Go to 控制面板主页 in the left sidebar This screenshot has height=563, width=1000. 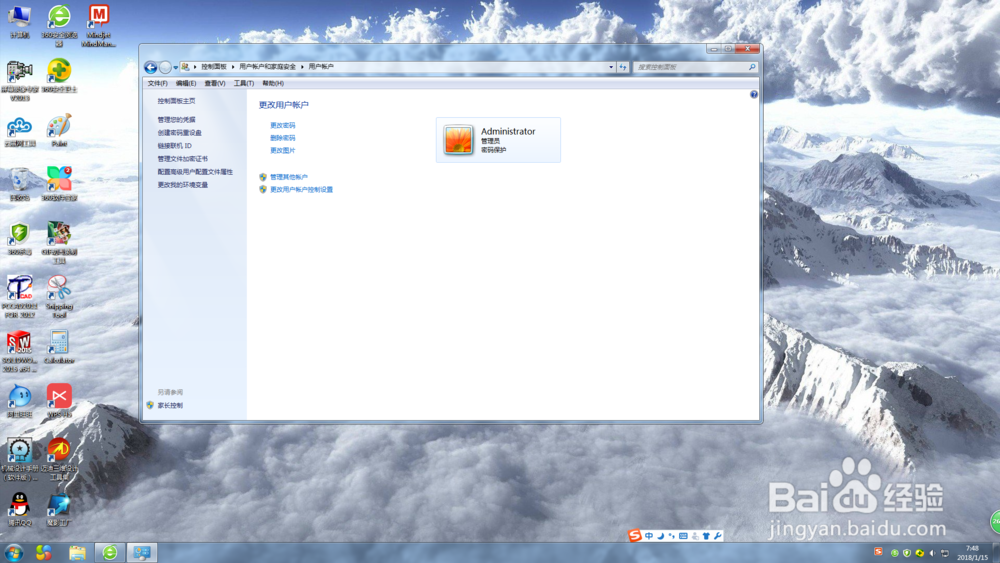pos(177,101)
